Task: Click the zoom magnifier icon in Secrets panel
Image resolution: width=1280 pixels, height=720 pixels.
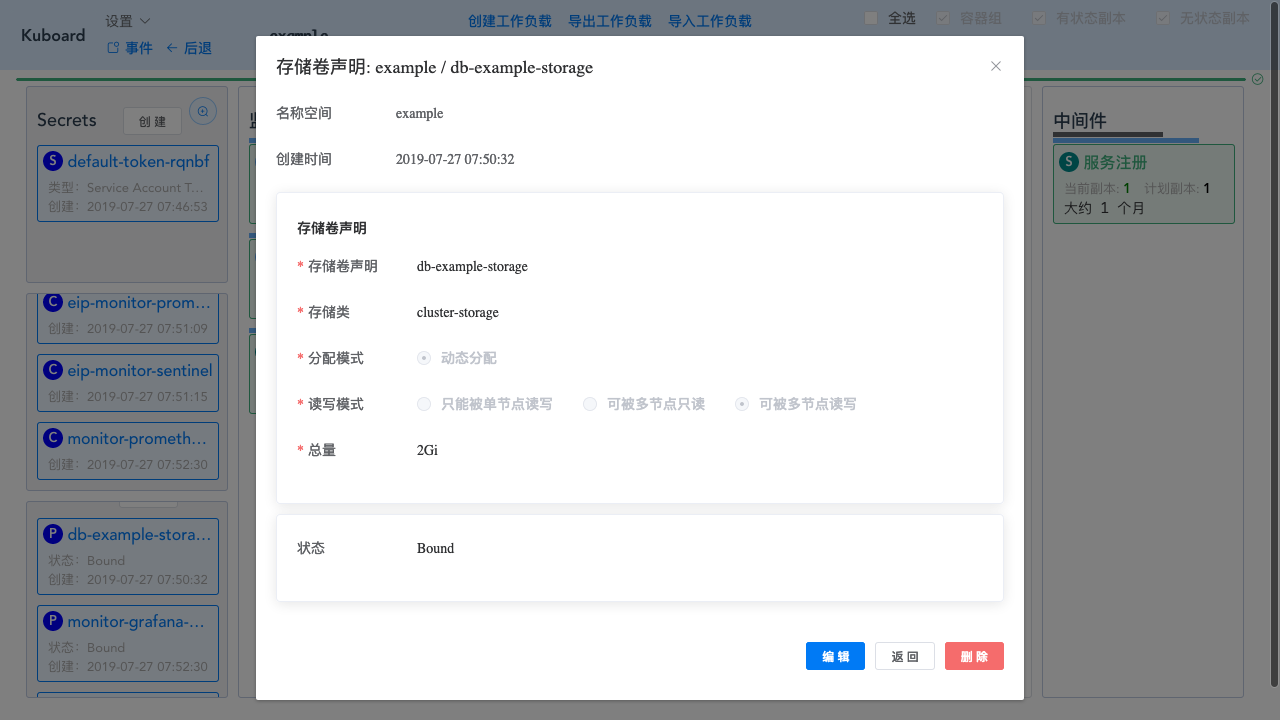Action: 203,111
